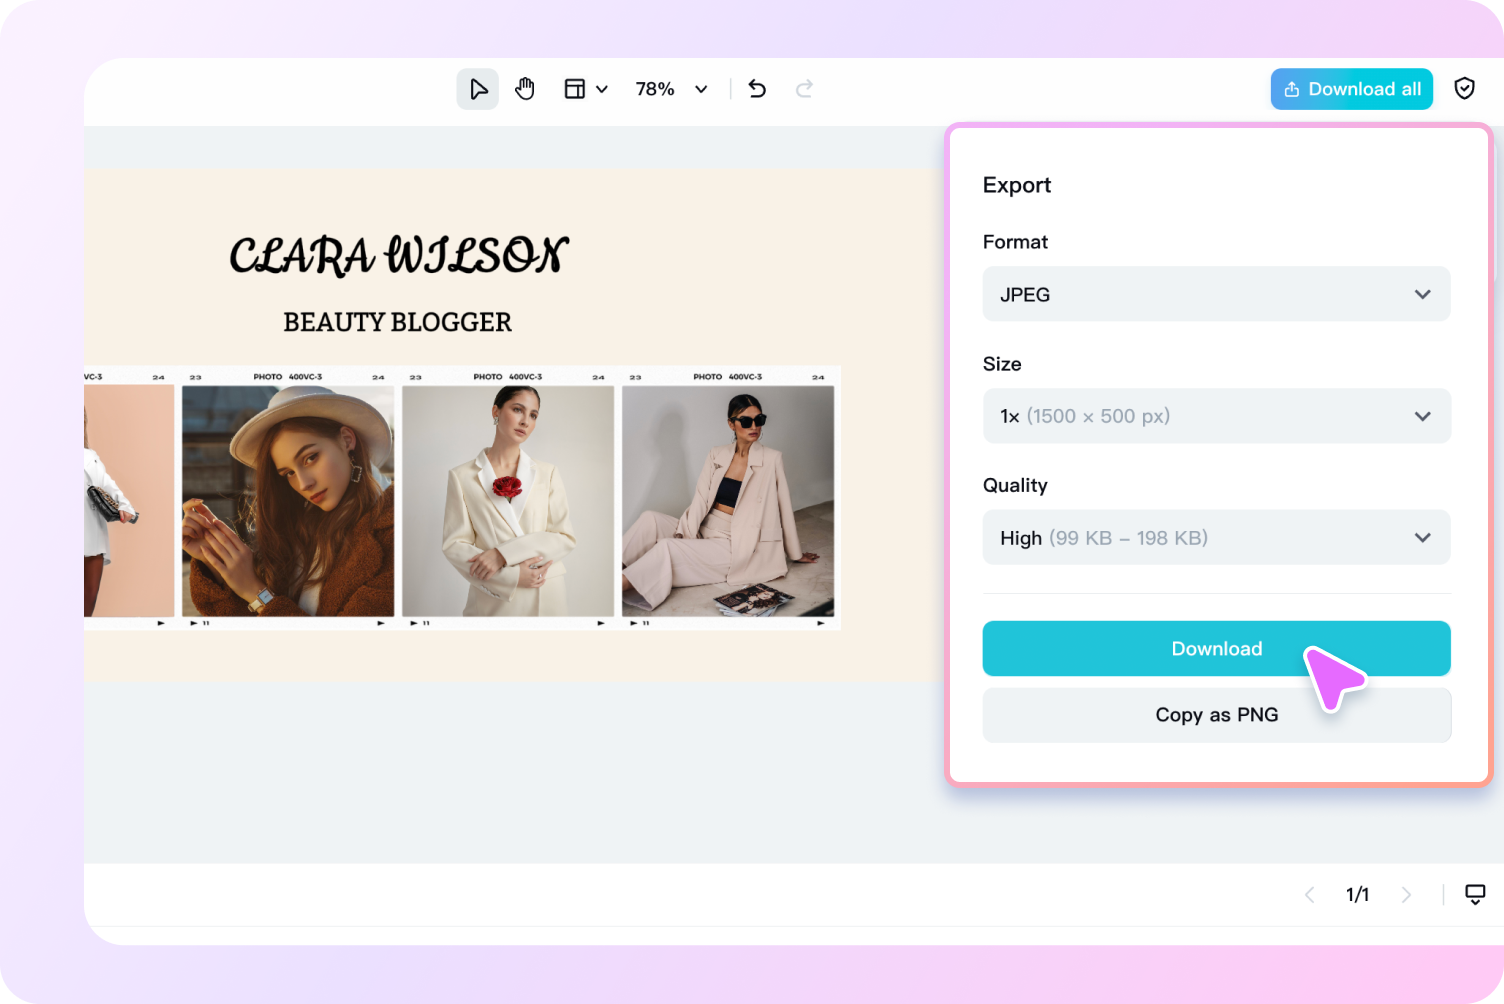Click the Download button in Export panel
Viewport: 1504px width, 1004px height.
coord(1216,648)
